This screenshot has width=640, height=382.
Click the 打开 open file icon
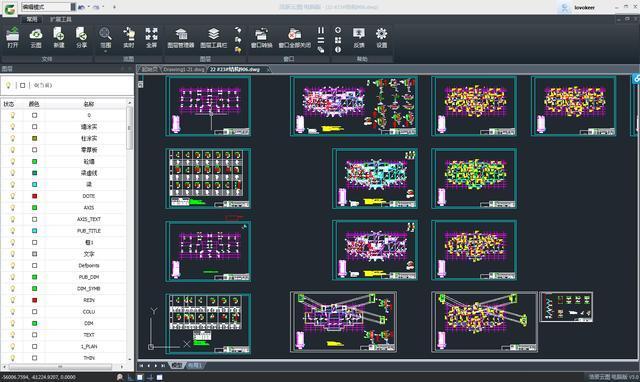[13, 37]
